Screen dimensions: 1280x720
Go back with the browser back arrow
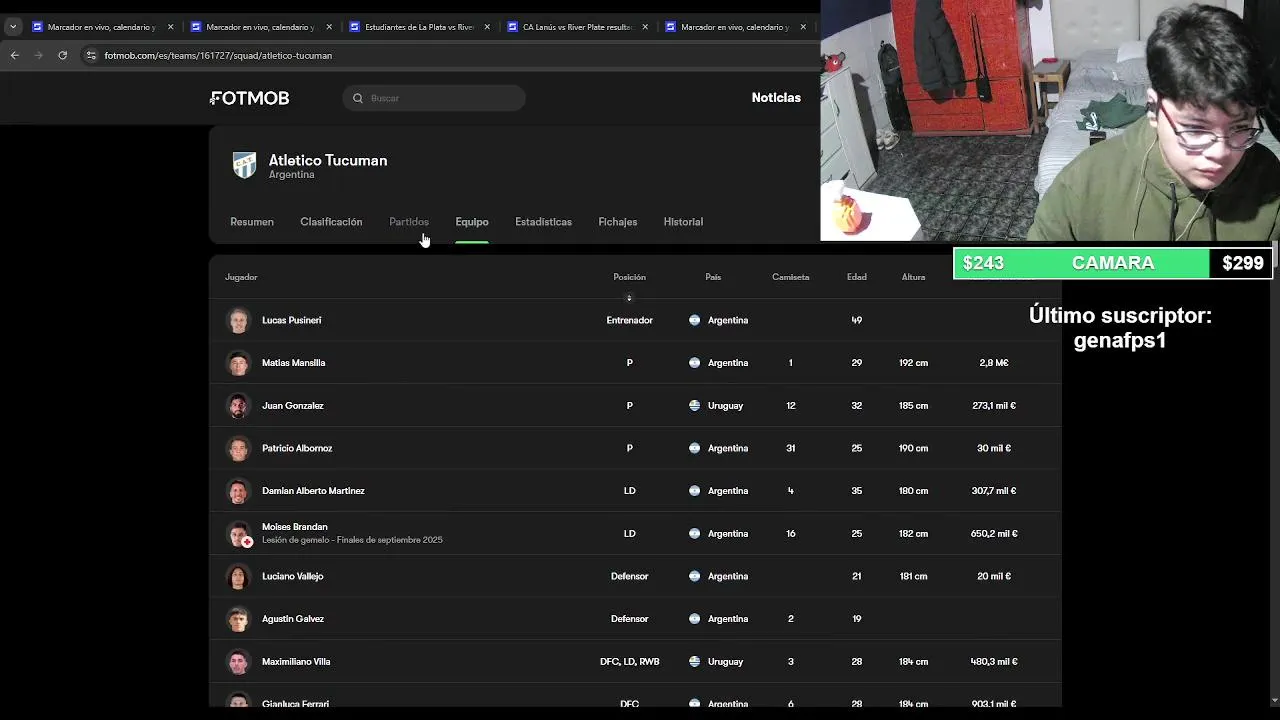coord(15,55)
